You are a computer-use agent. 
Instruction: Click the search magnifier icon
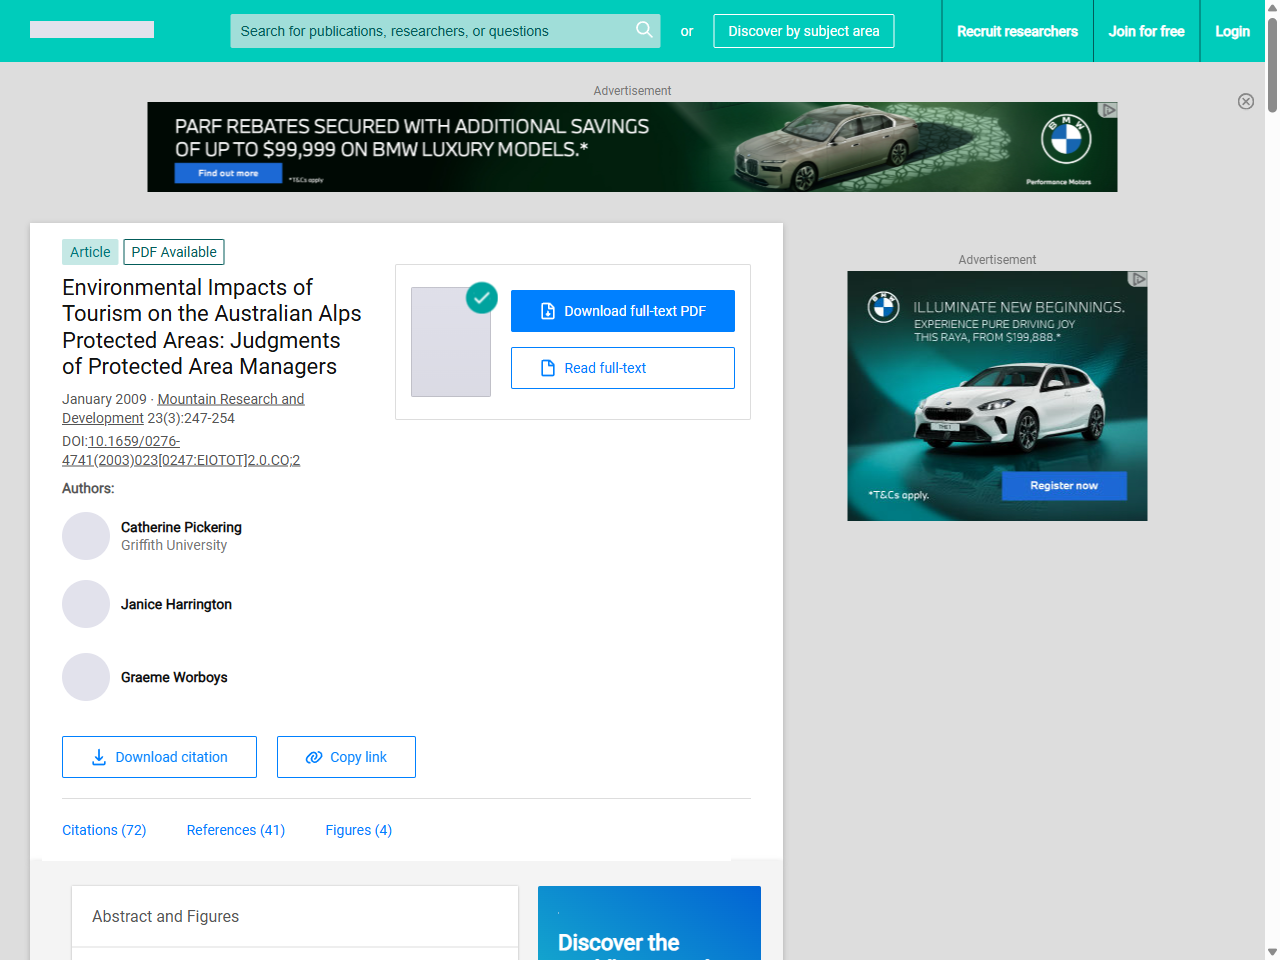pos(644,31)
